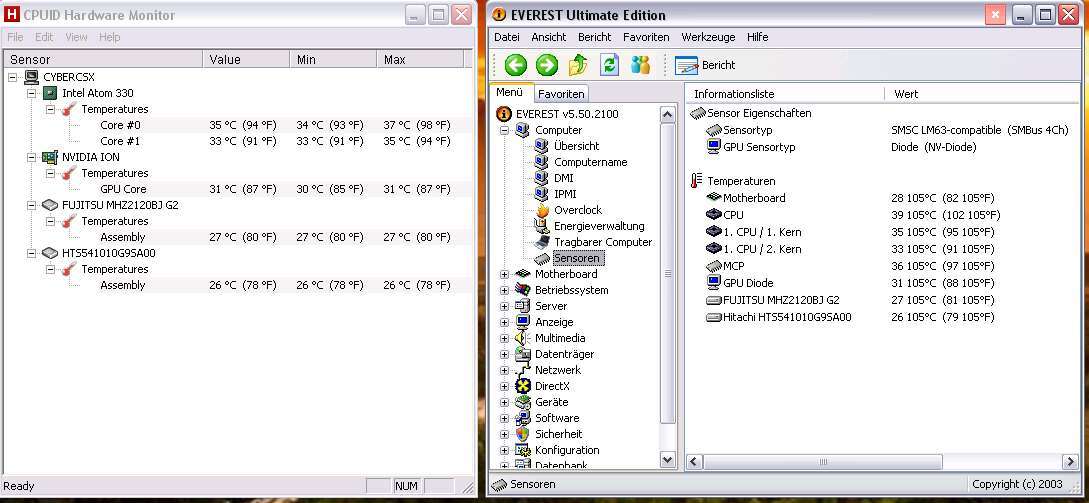
Task: Click the Netzwerk tree icon
Action: tap(523, 370)
